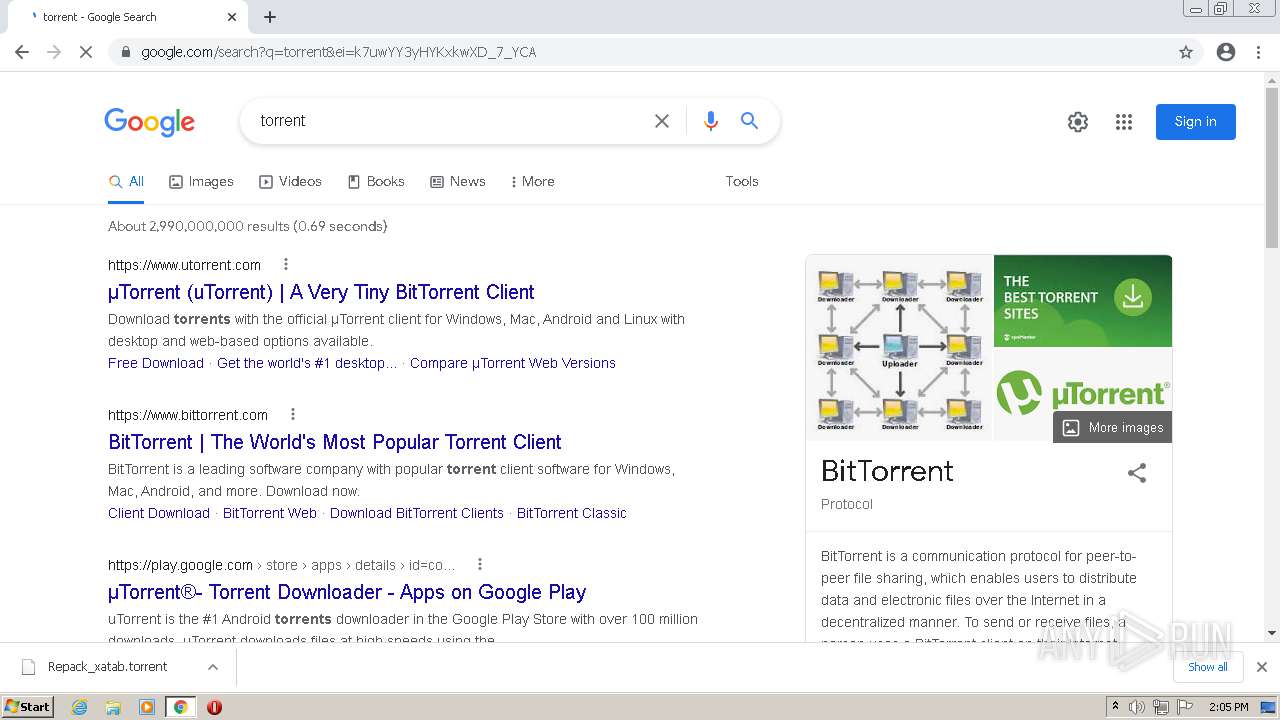The image size is (1280, 720).
Task: Select the All search tab
Action: click(x=127, y=182)
